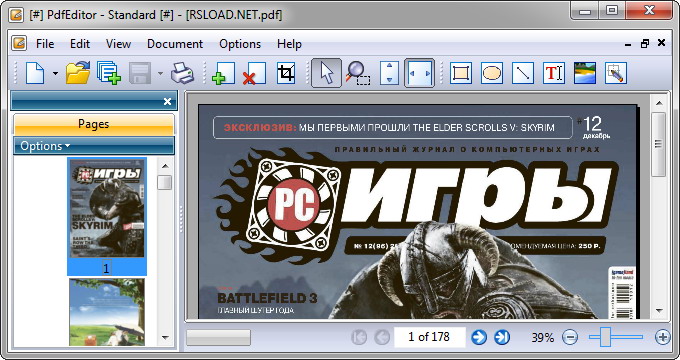Click the vertical scrollbar thumb of the document view
The width and height of the screenshot is (680, 360).
(659, 144)
